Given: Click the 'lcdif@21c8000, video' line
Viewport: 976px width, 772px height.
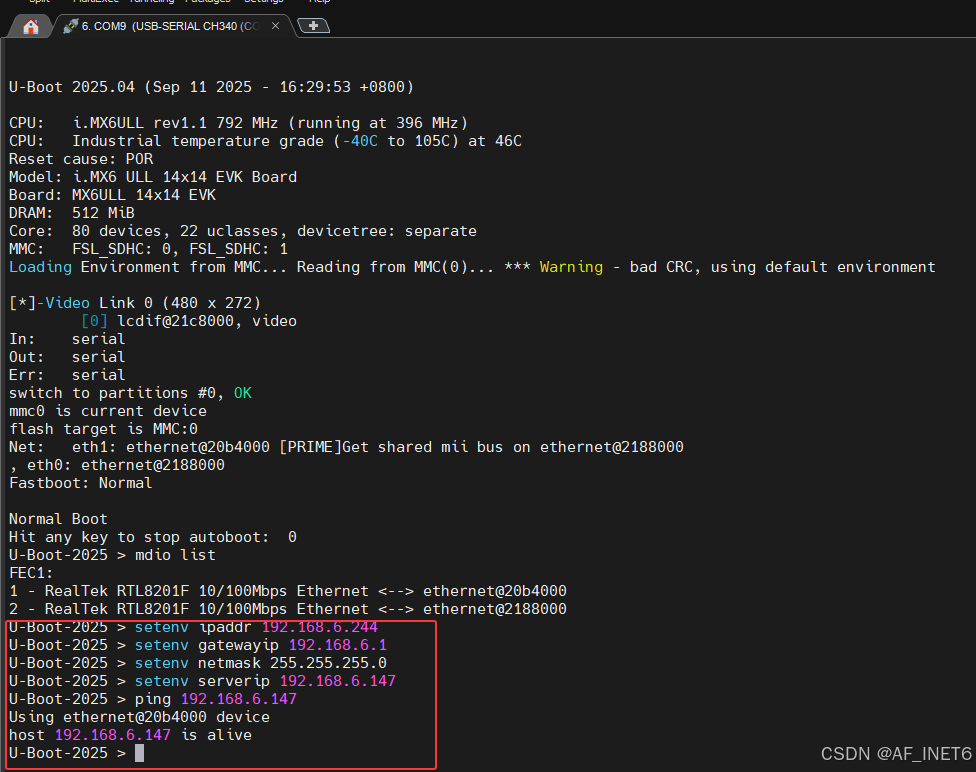Looking at the screenshot, I should pyautogui.click(x=189, y=321).
